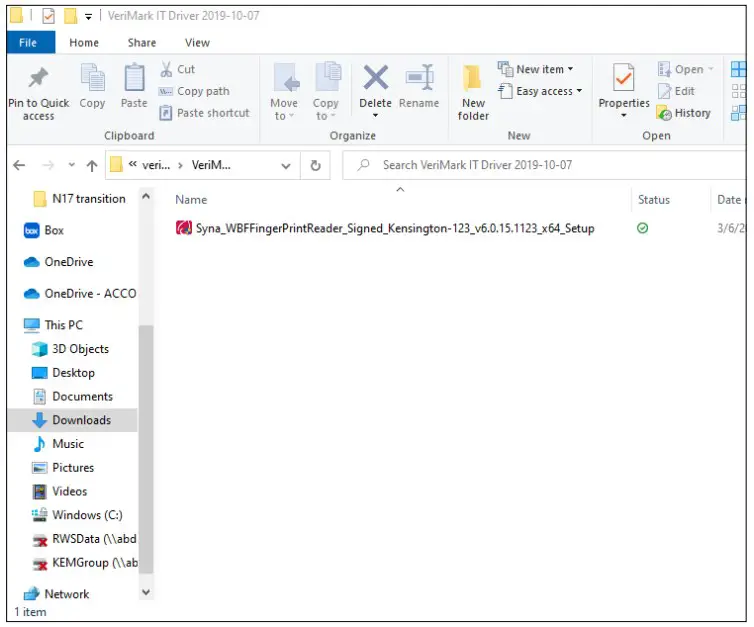The image size is (754, 627).
Task: Open the Pictures folder
Action: (x=63, y=467)
